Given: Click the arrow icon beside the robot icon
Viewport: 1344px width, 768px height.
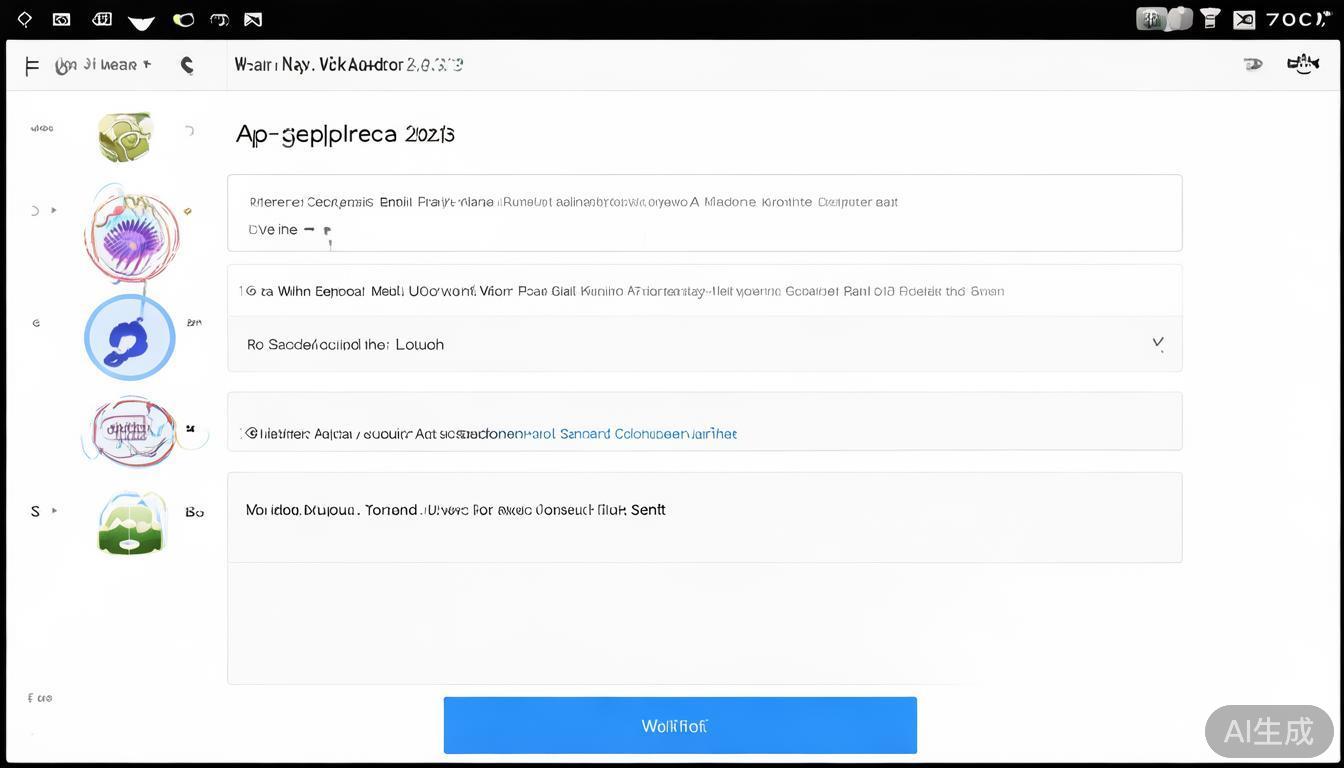Looking at the screenshot, I should pyautogui.click(x=1252, y=65).
